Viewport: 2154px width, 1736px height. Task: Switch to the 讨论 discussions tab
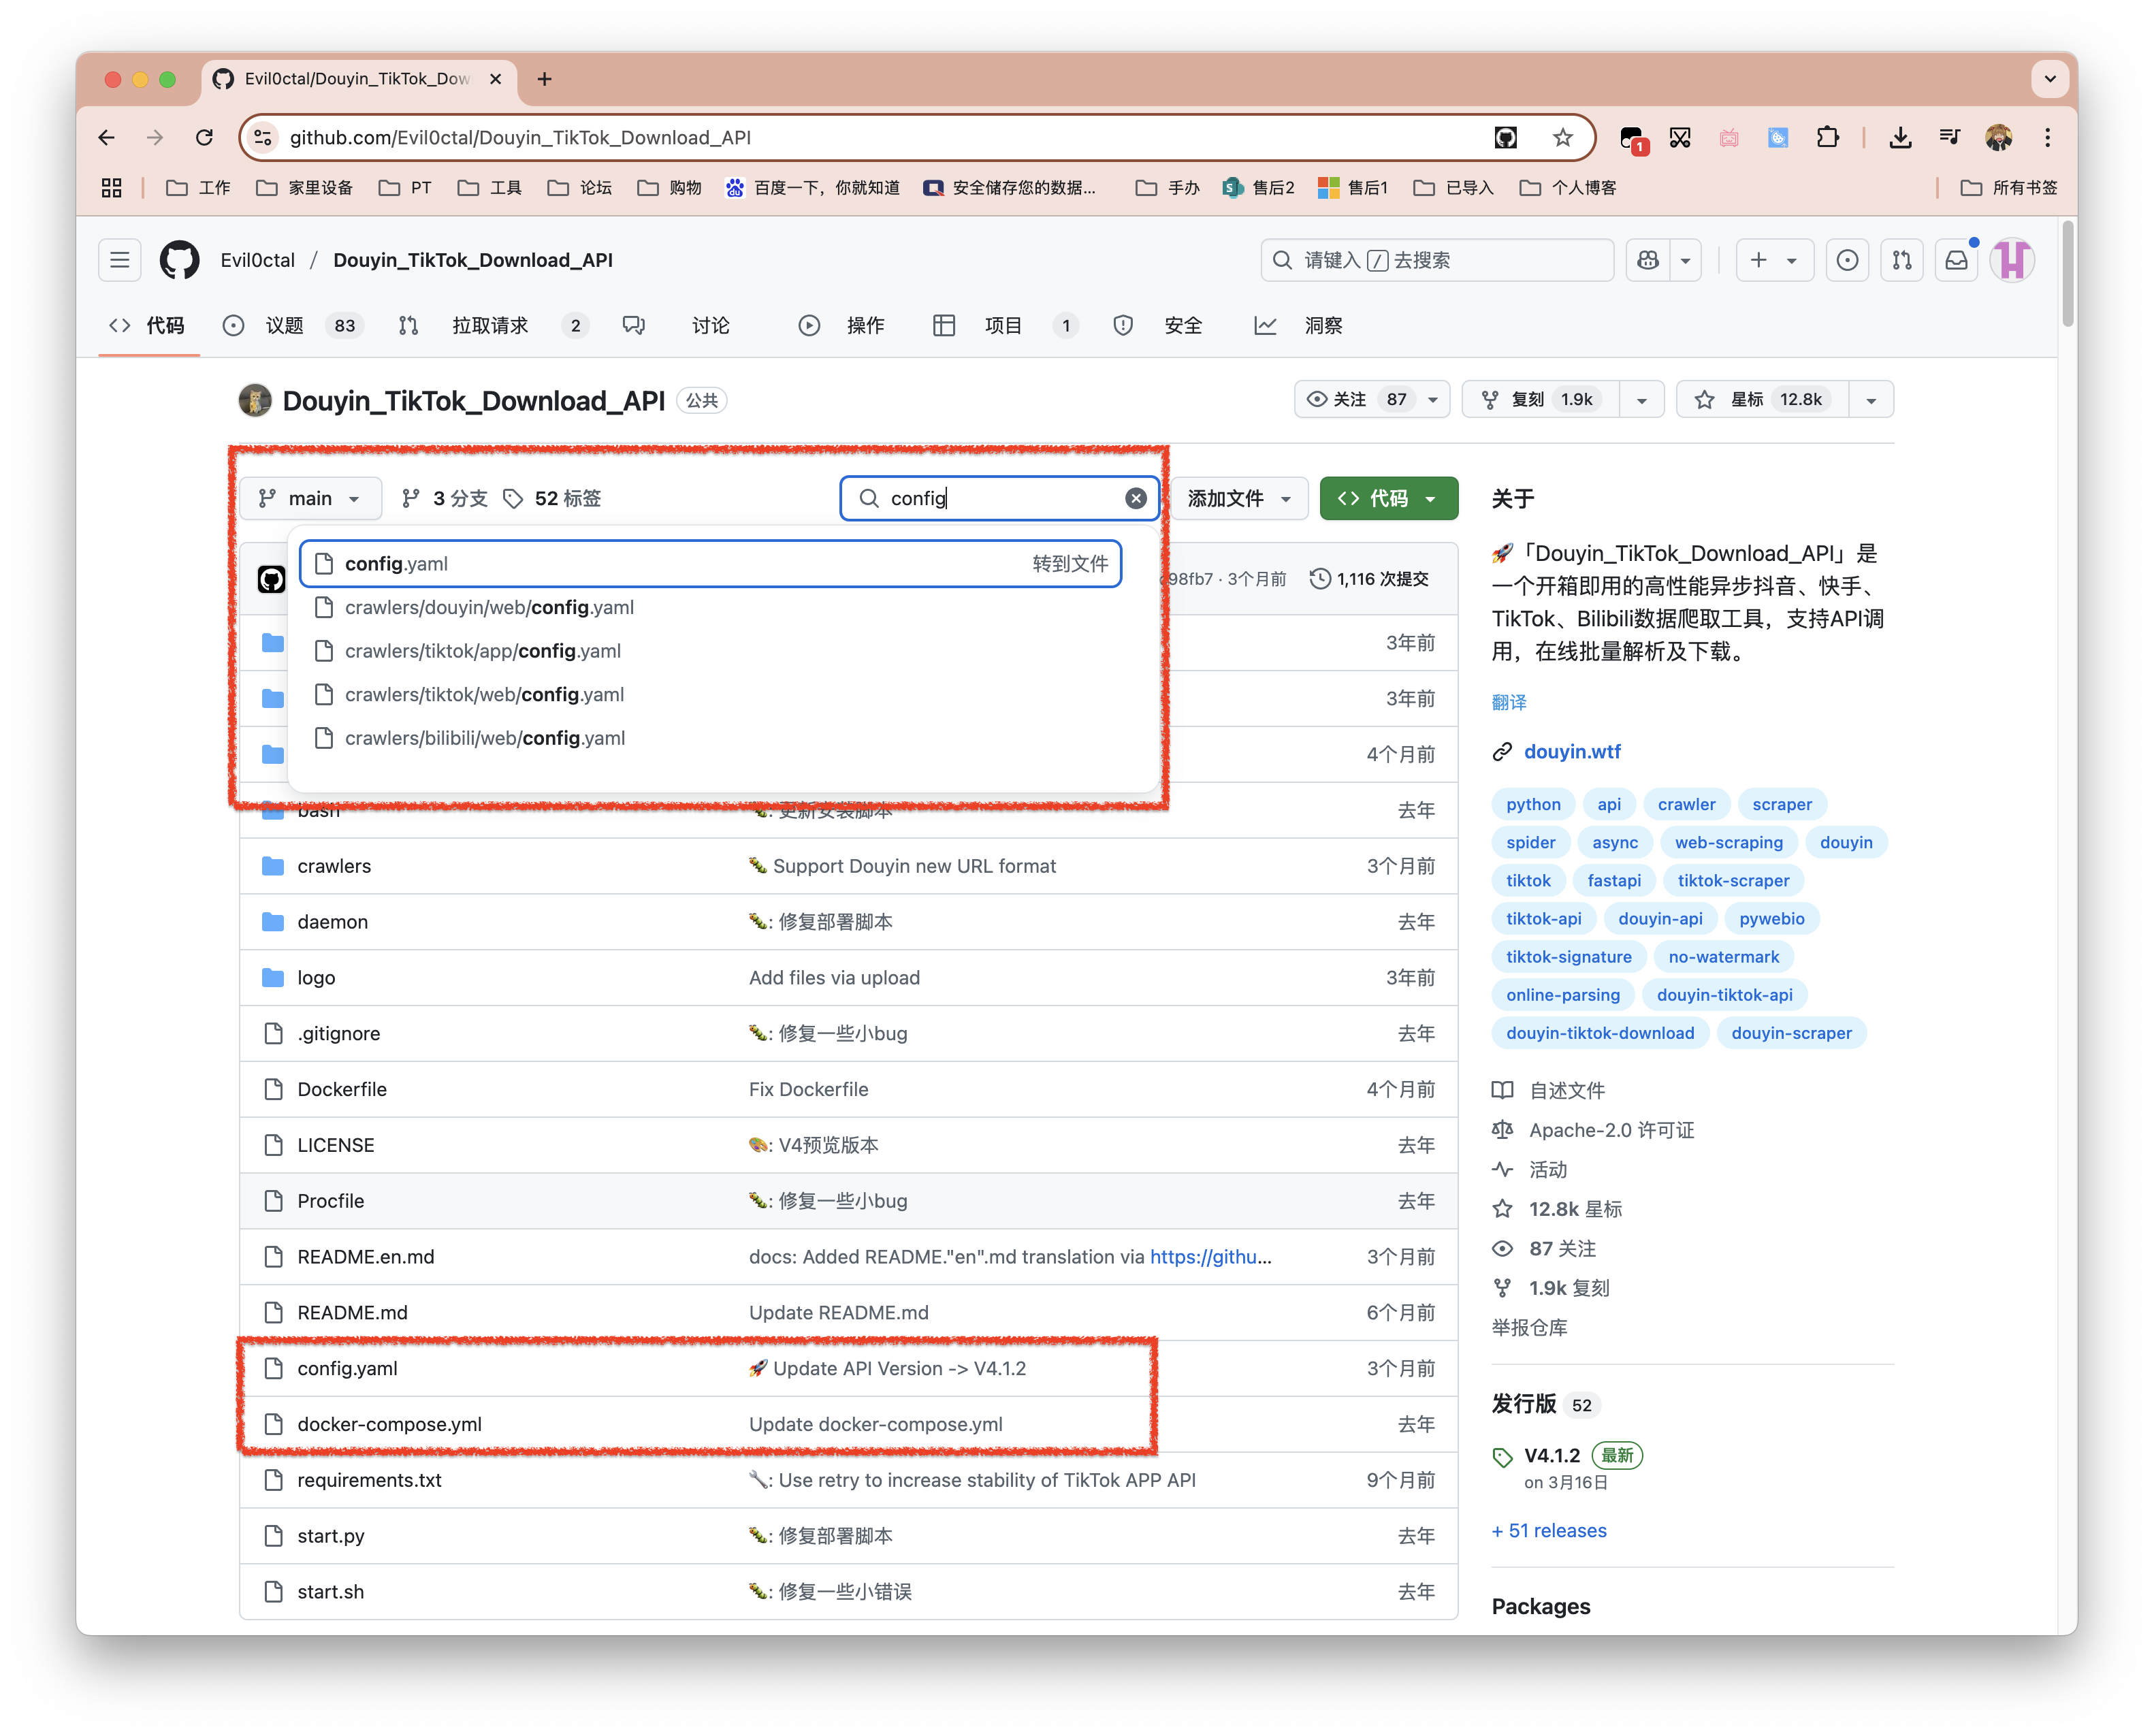pos(676,325)
